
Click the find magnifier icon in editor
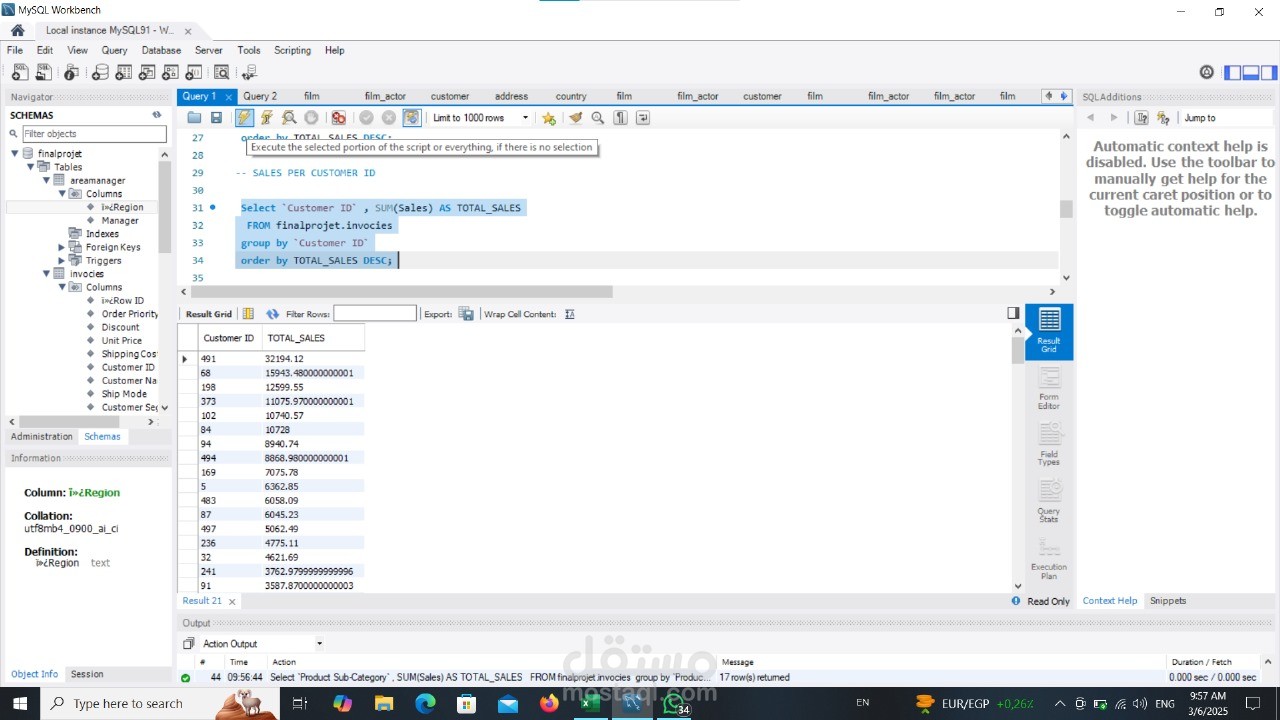[x=598, y=118]
